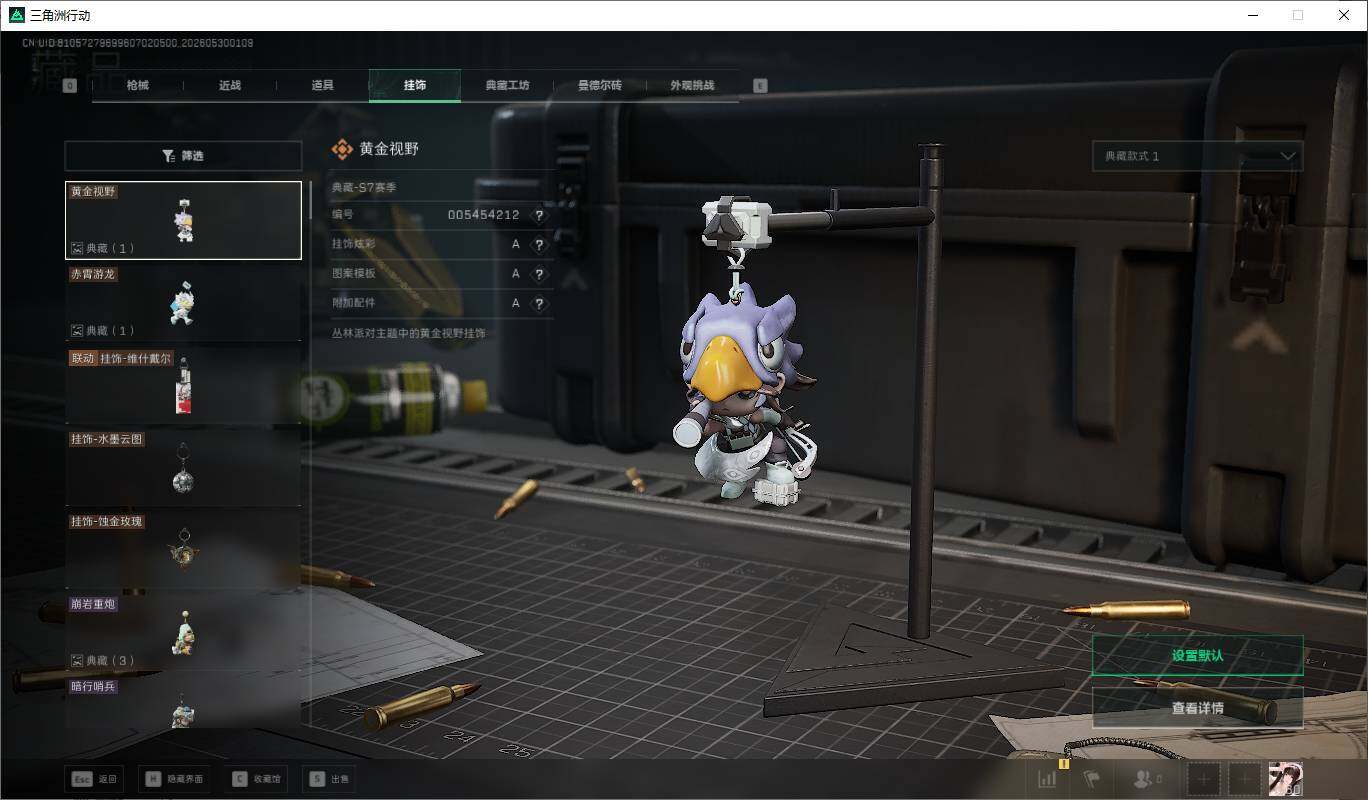This screenshot has height=800, width=1368.
Task: Open 查看详情 details button
Action: coord(1198,708)
